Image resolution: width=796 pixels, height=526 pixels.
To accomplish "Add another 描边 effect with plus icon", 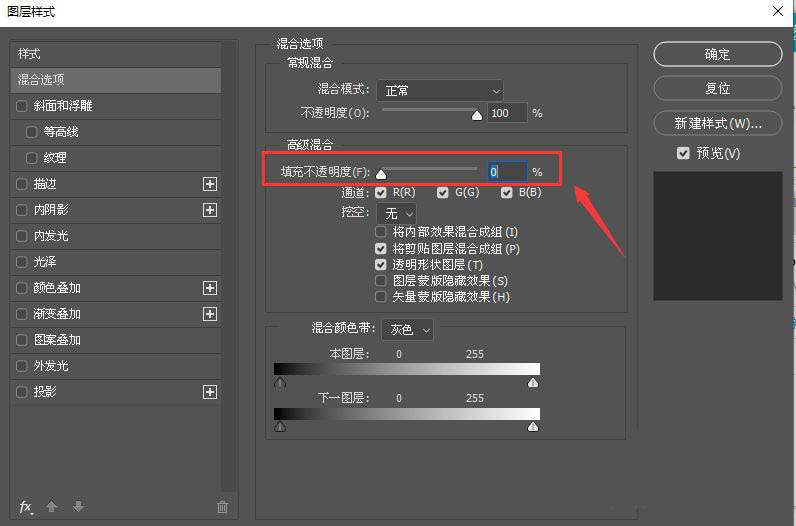I will 210,184.
